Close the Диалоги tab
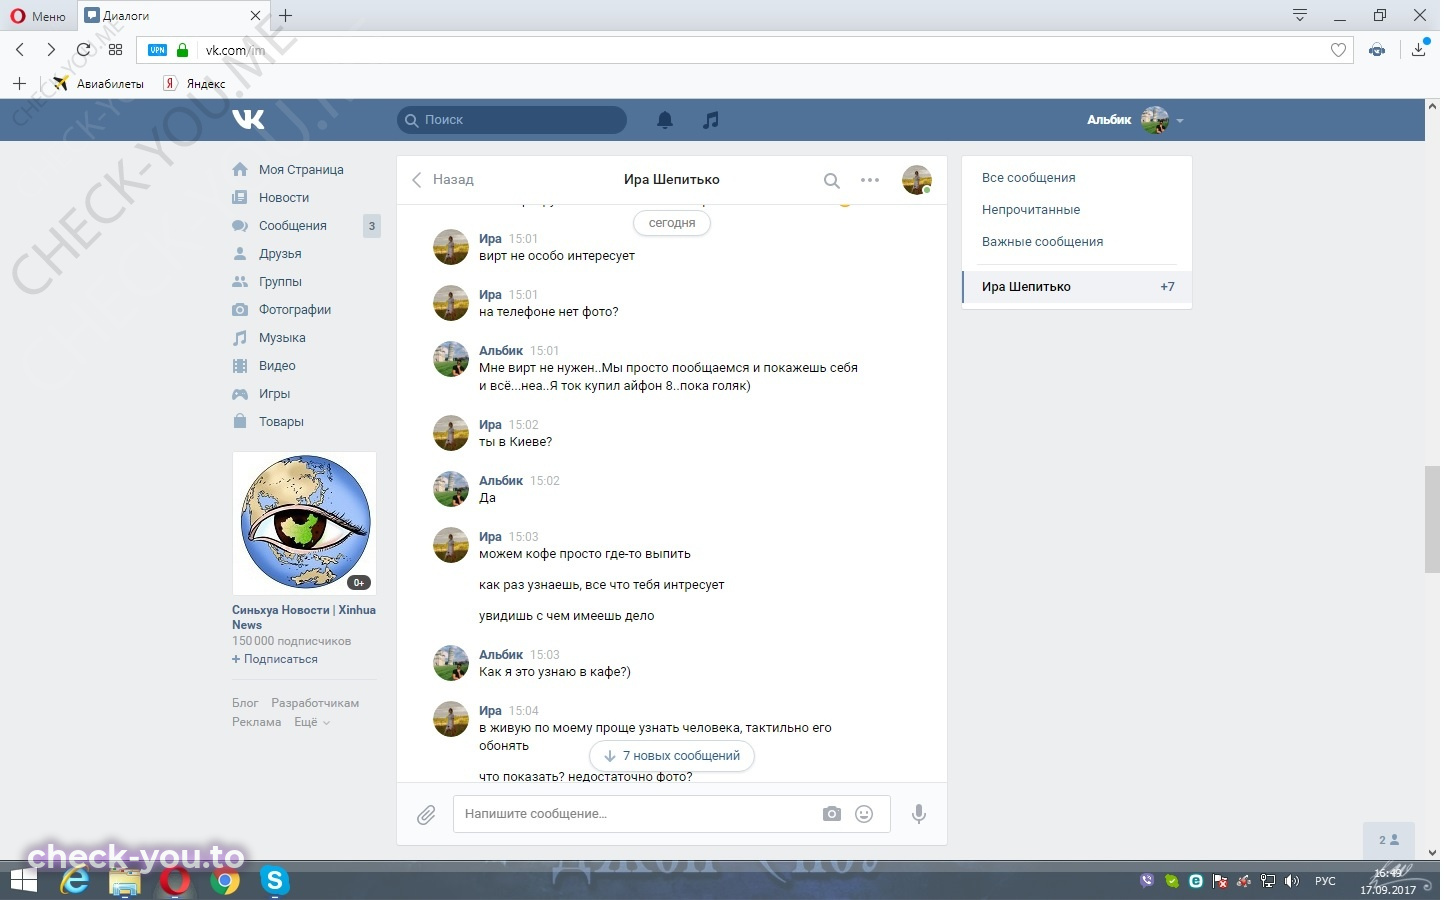This screenshot has height=900, width=1444. coord(255,16)
